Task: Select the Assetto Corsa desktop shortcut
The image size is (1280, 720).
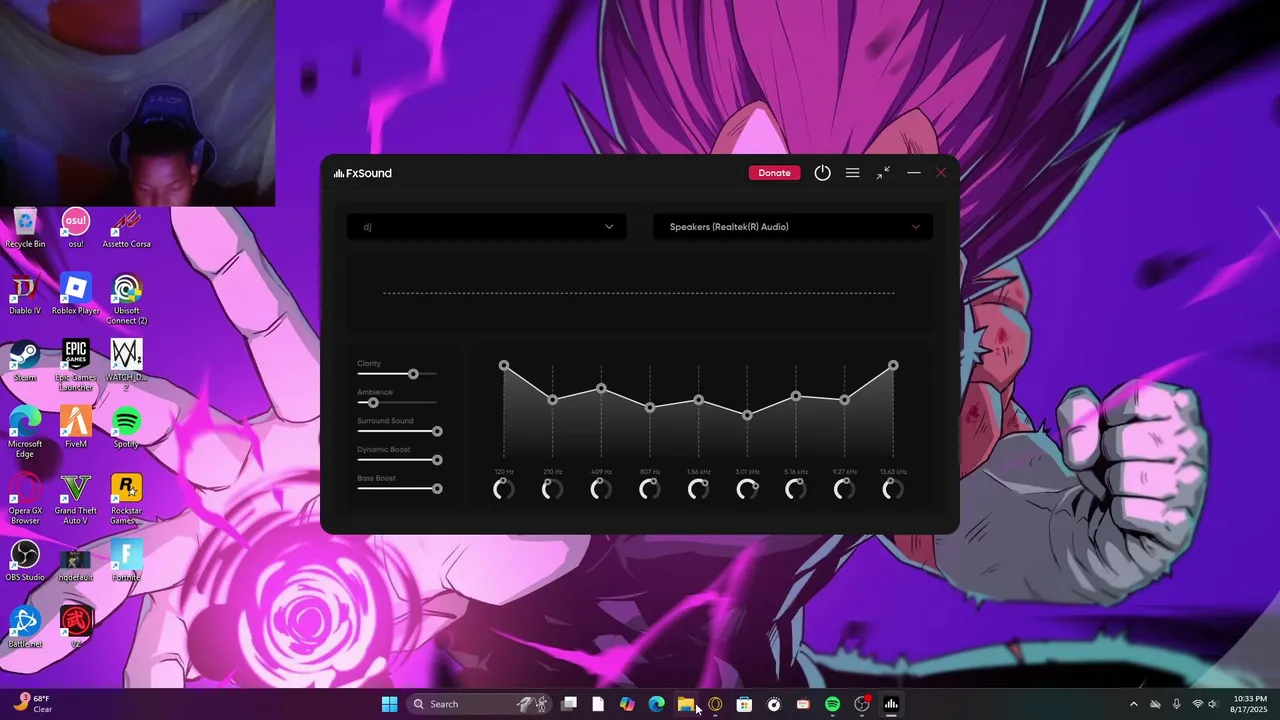Action: [x=126, y=229]
